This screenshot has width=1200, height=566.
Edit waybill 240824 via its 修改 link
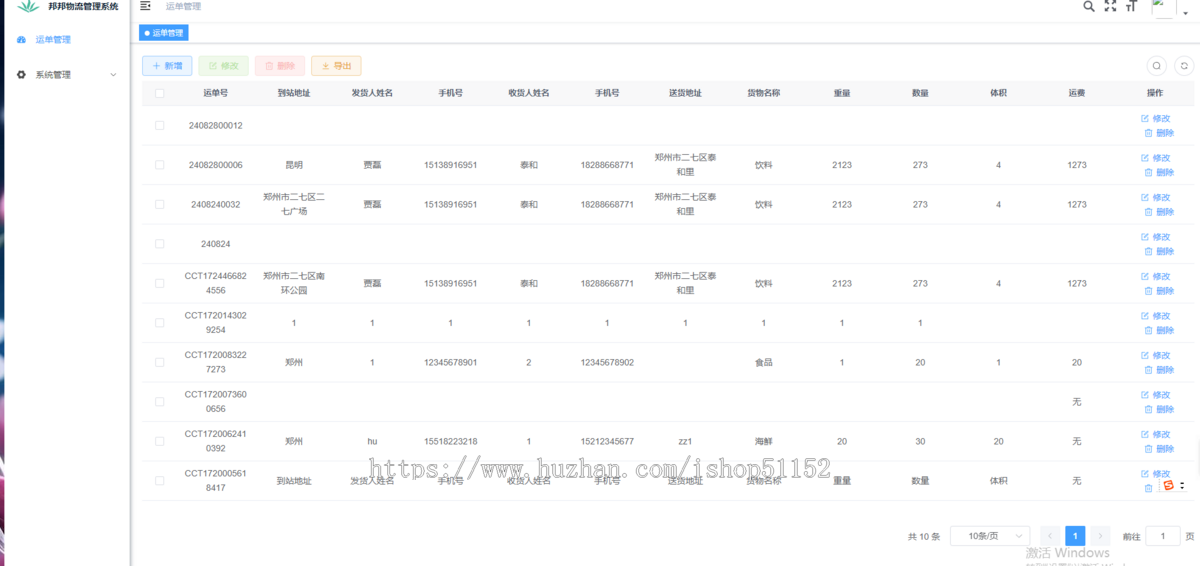coord(1156,237)
